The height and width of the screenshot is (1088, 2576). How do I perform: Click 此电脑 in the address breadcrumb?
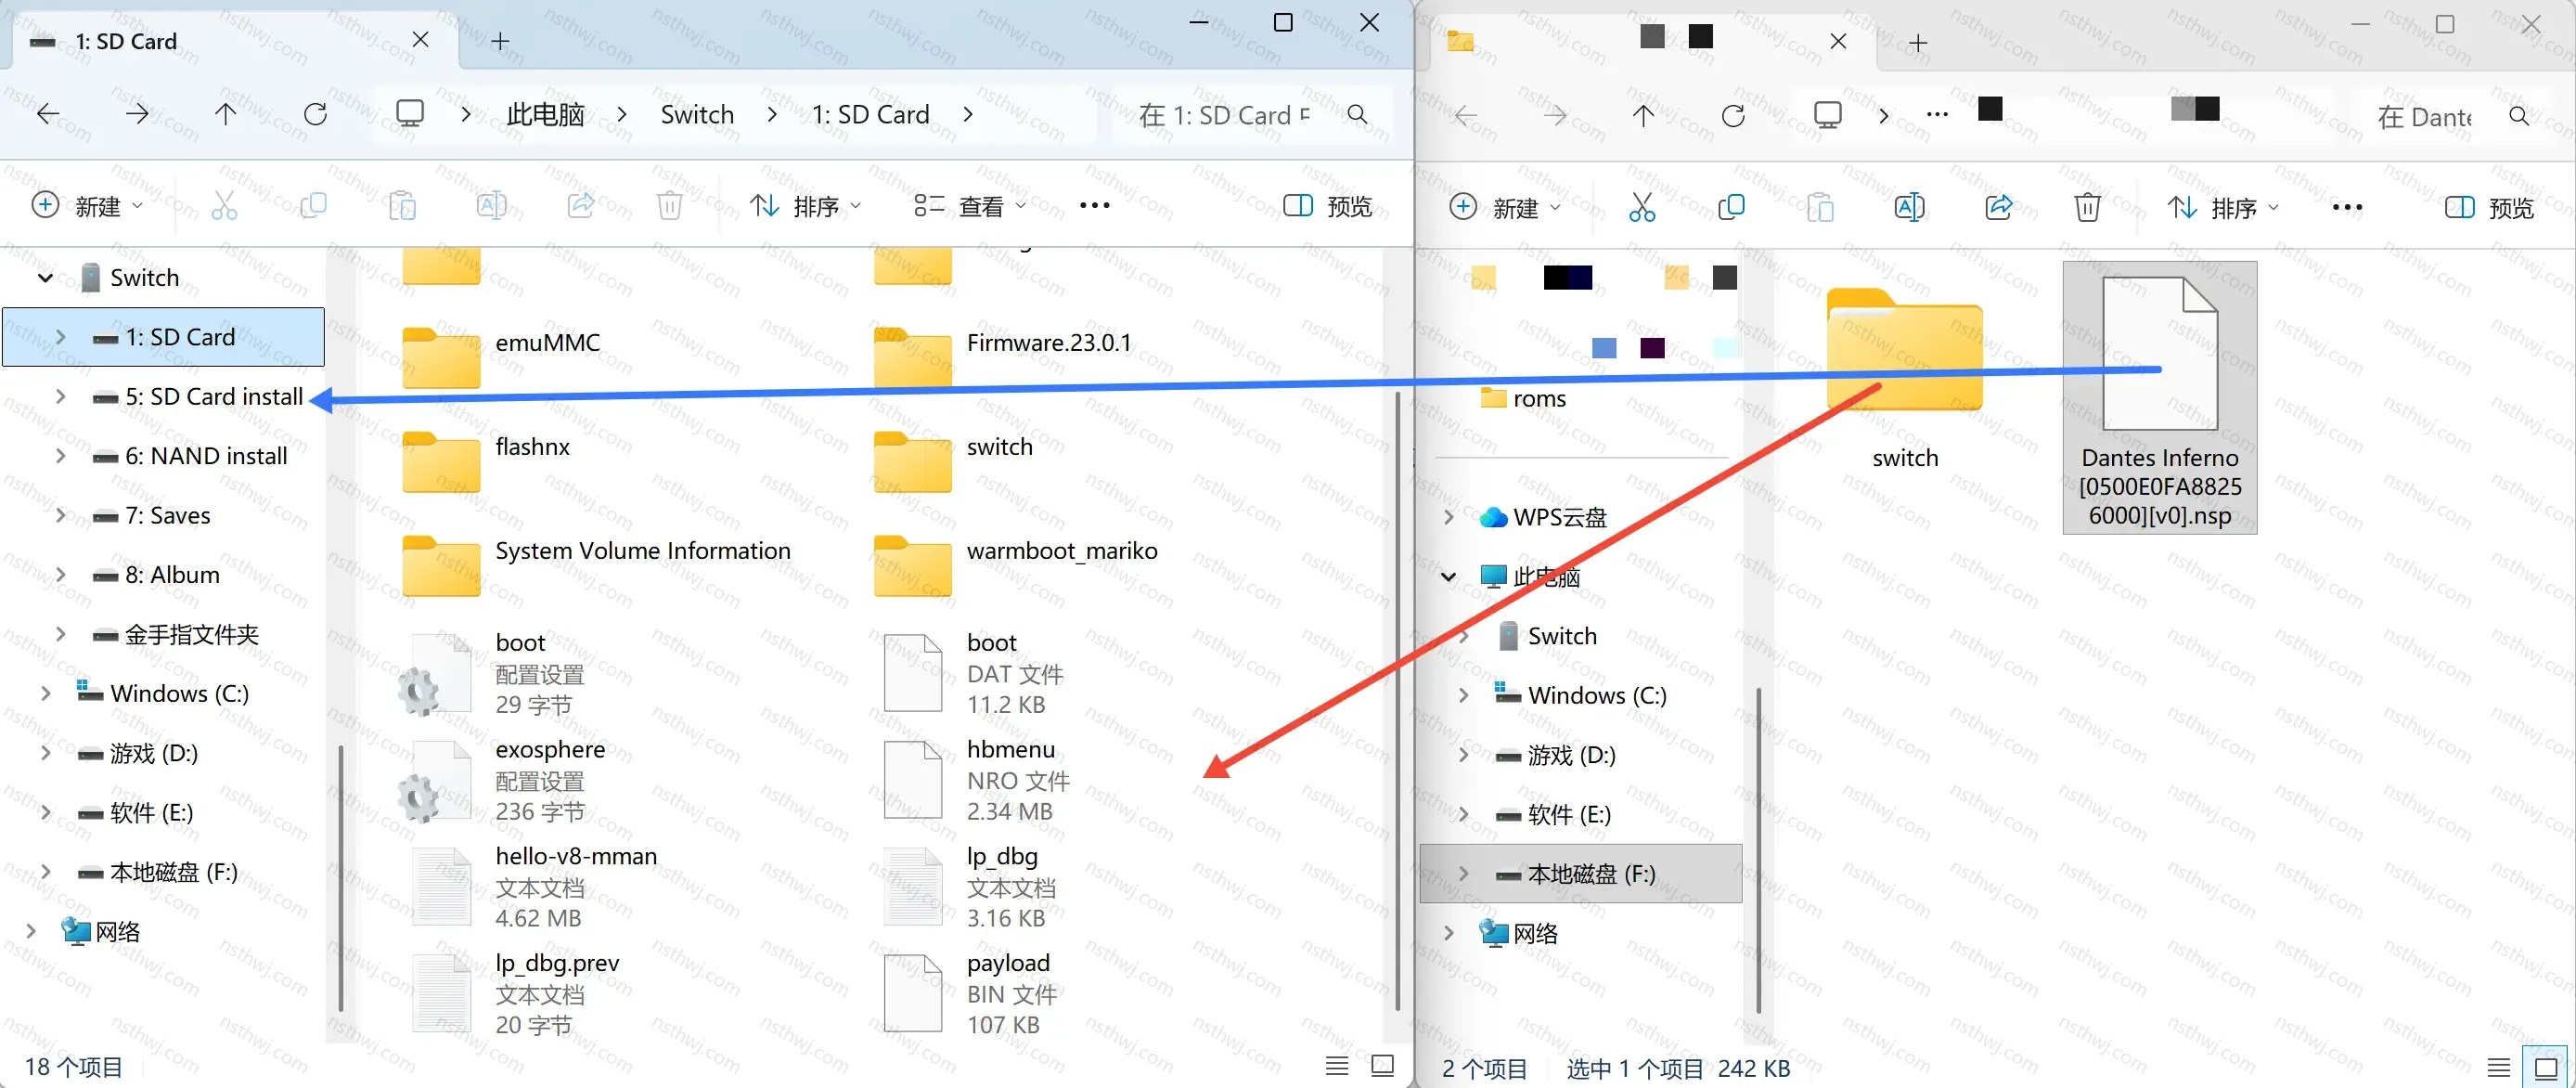pos(545,114)
